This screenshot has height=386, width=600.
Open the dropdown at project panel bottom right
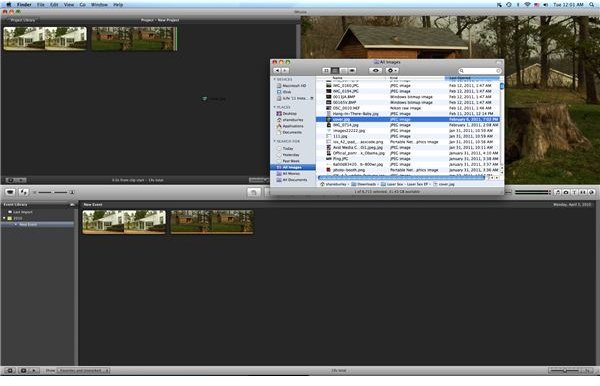click(258, 180)
